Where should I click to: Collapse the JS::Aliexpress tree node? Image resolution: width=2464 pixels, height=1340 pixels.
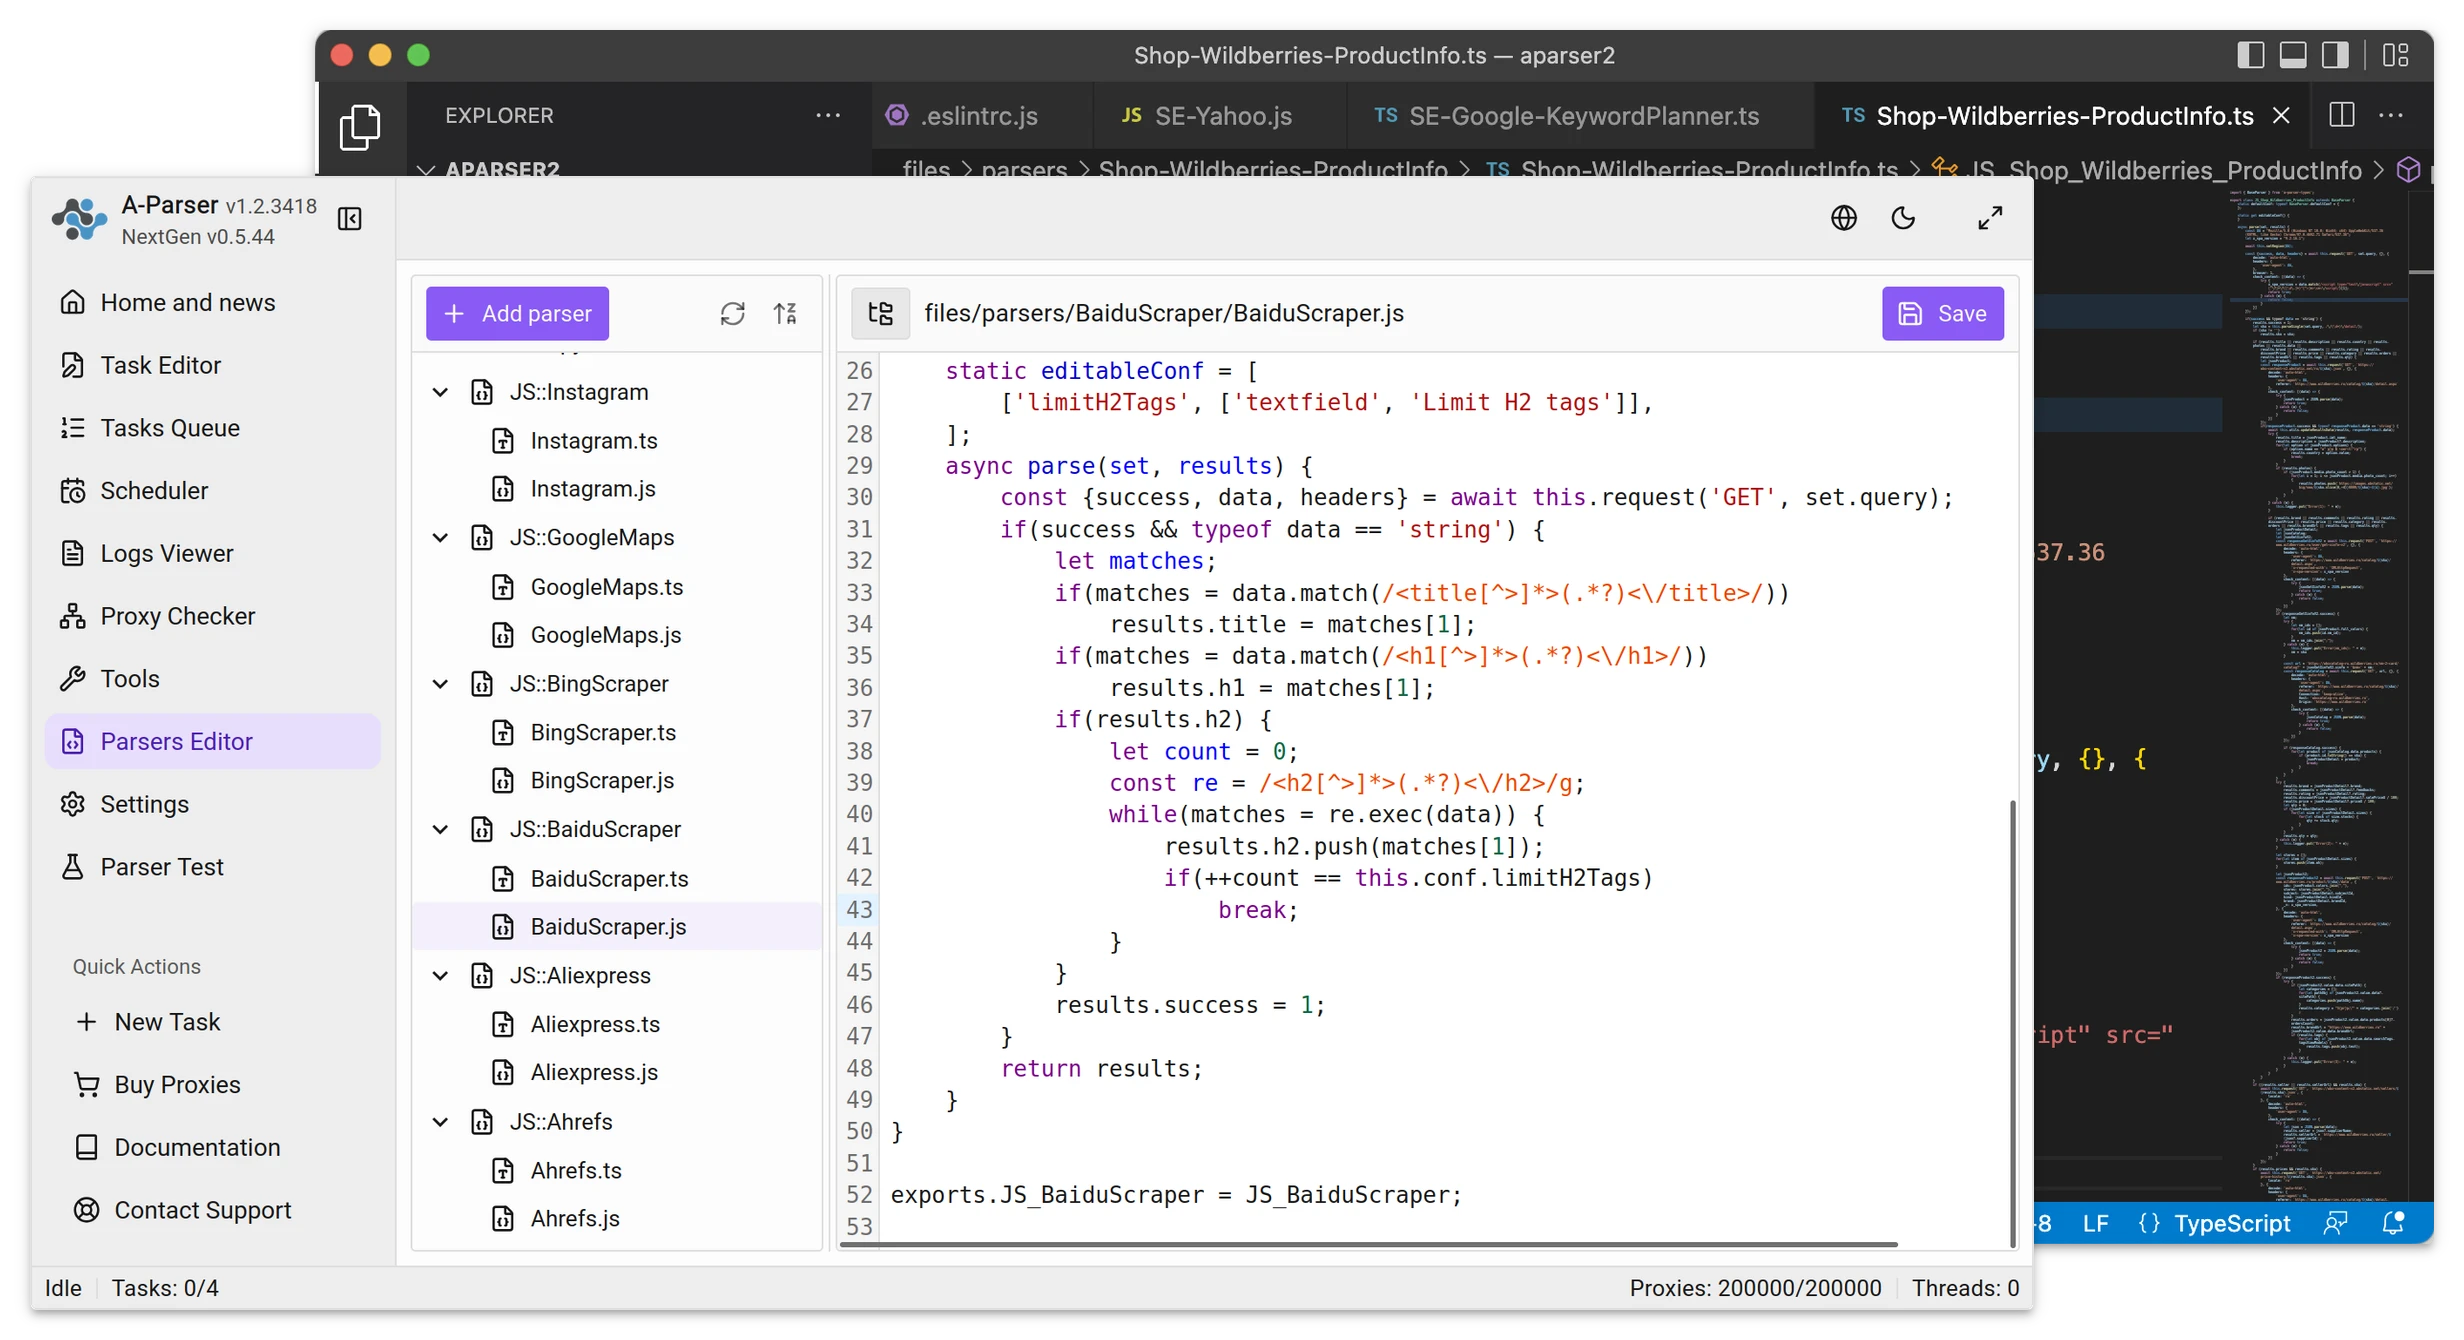coord(440,976)
